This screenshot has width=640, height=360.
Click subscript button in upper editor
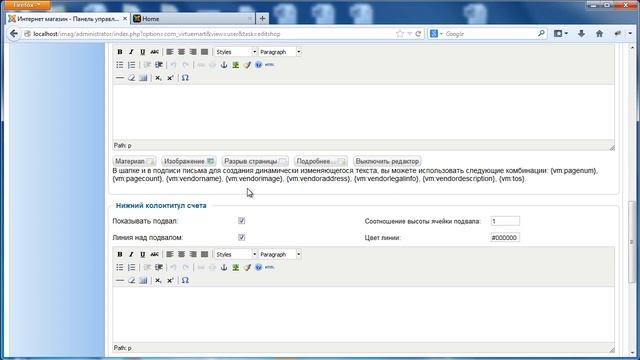pos(158,78)
